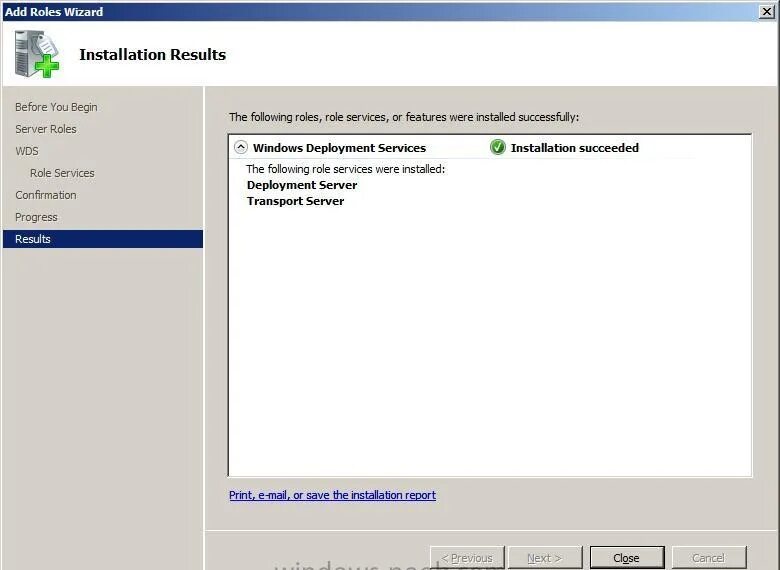Click the Installation Results heading
Viewport: 780px width, 570px height.
(x=153, y=54)
